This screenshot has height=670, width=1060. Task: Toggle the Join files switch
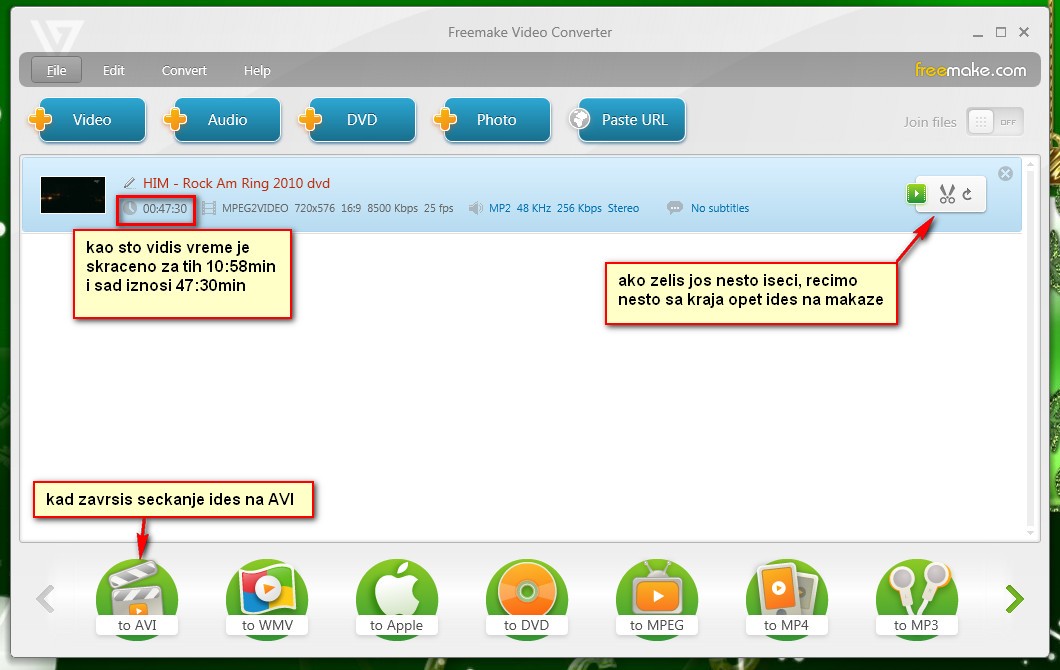click(x=994, y=122)
